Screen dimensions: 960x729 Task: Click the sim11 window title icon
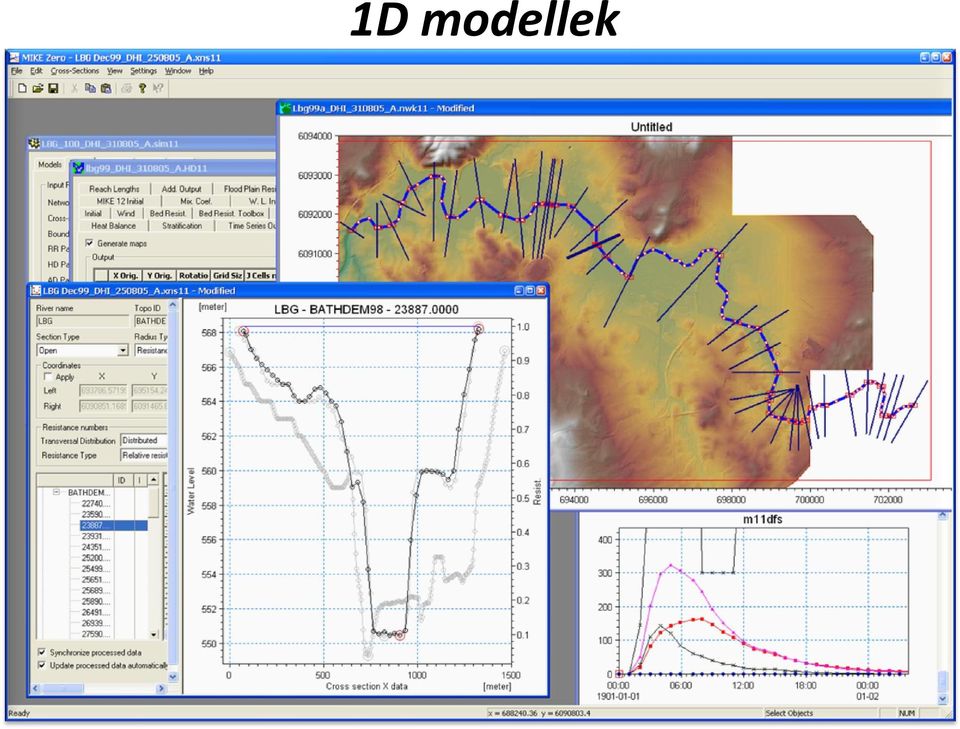[35, 144]
